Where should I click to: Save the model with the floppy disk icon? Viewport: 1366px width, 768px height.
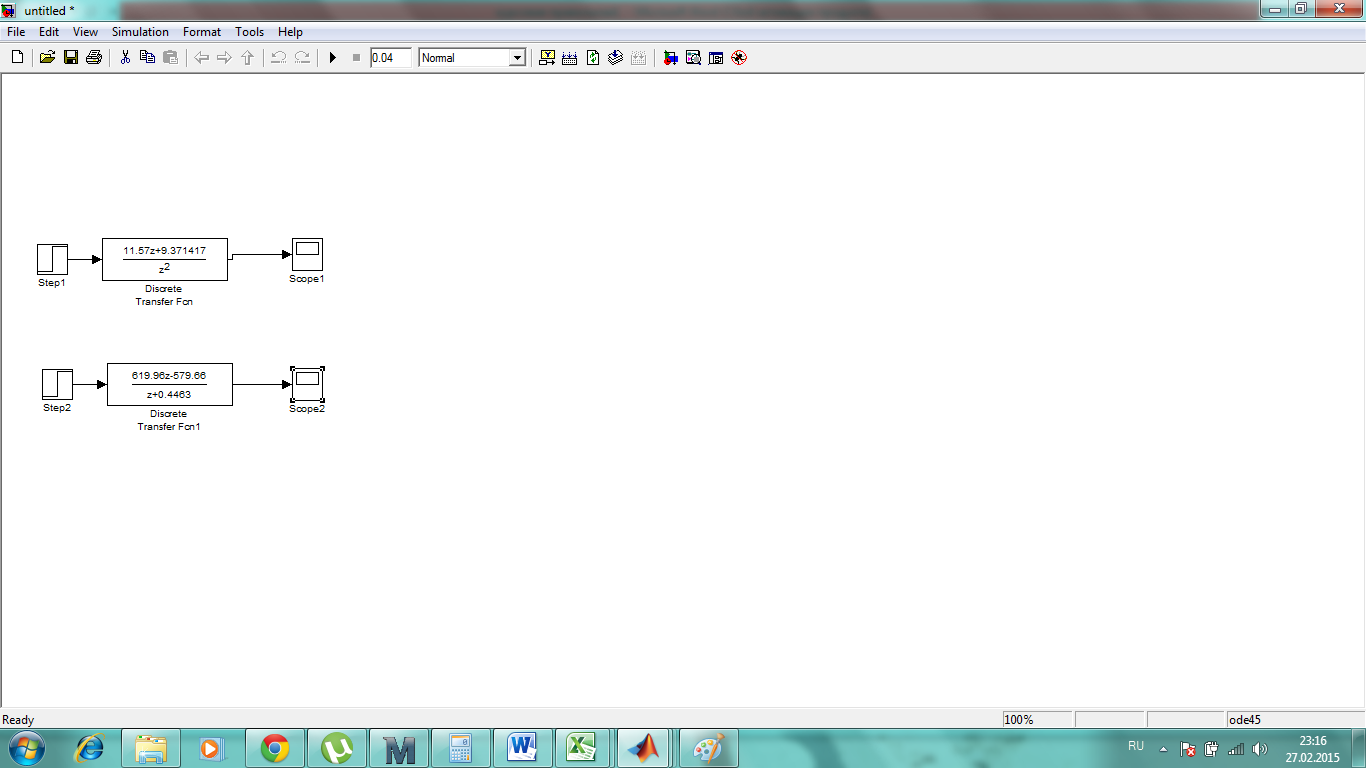[71, 58]
